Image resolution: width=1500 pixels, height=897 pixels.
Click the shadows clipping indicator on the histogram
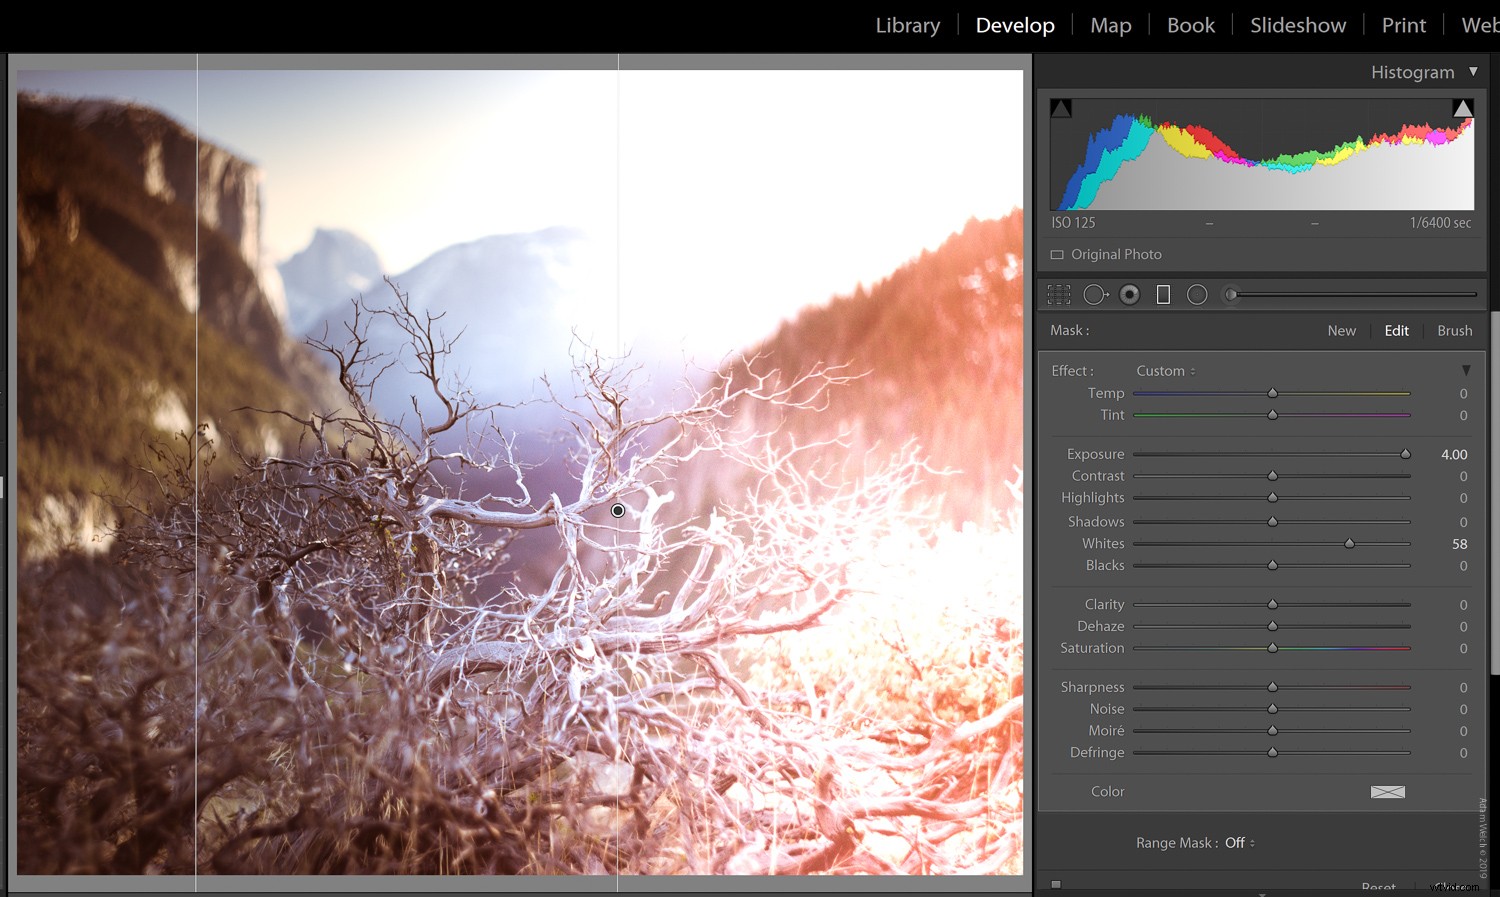(x=1061, y=107)
